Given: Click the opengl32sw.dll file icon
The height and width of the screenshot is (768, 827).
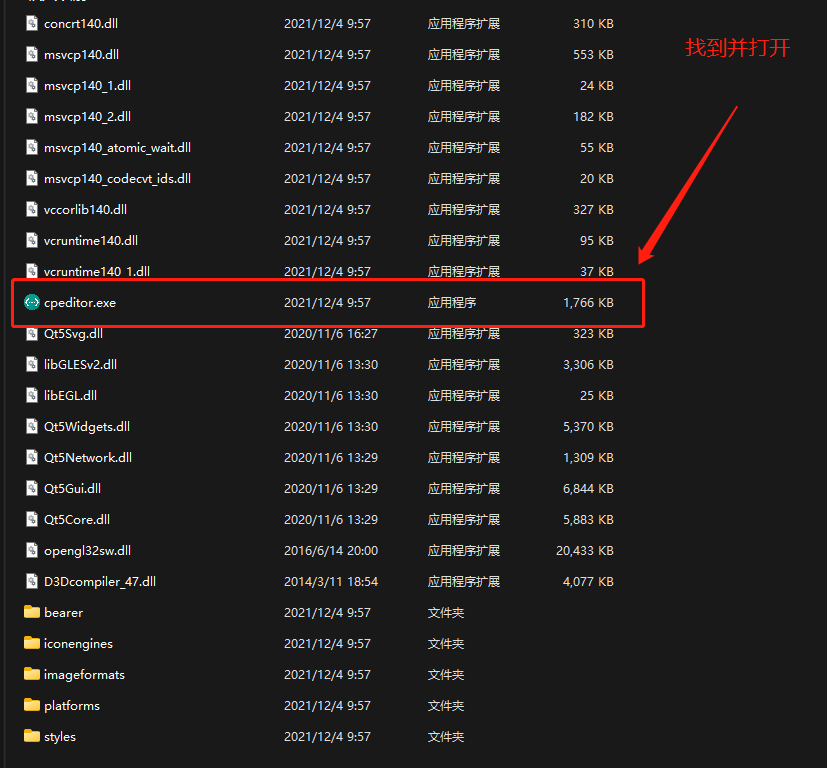Looking at the screenshot, I should (x=31, y=550).
